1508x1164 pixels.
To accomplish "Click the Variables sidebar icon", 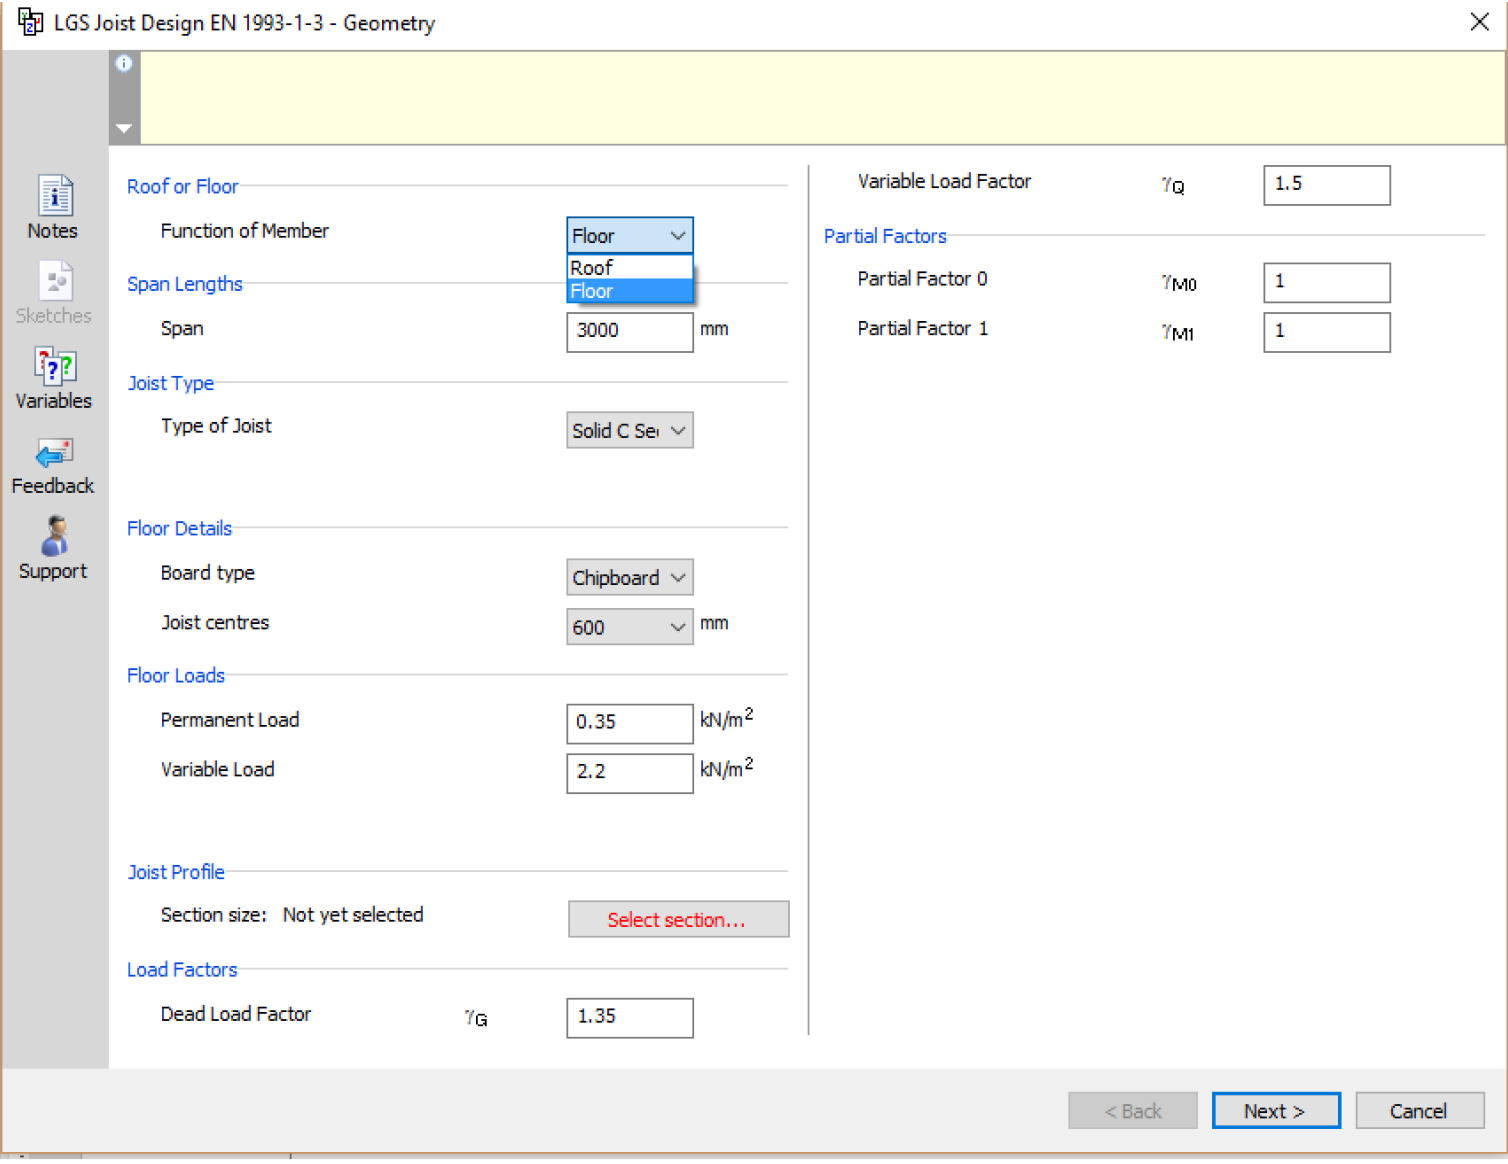I will point(54,367).
